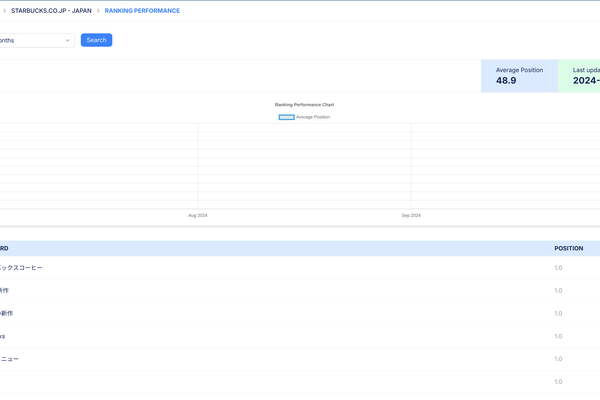Click the Average Position 48.9 card
600x400 pixels.
pyautogui.click(x=519, y=76)
